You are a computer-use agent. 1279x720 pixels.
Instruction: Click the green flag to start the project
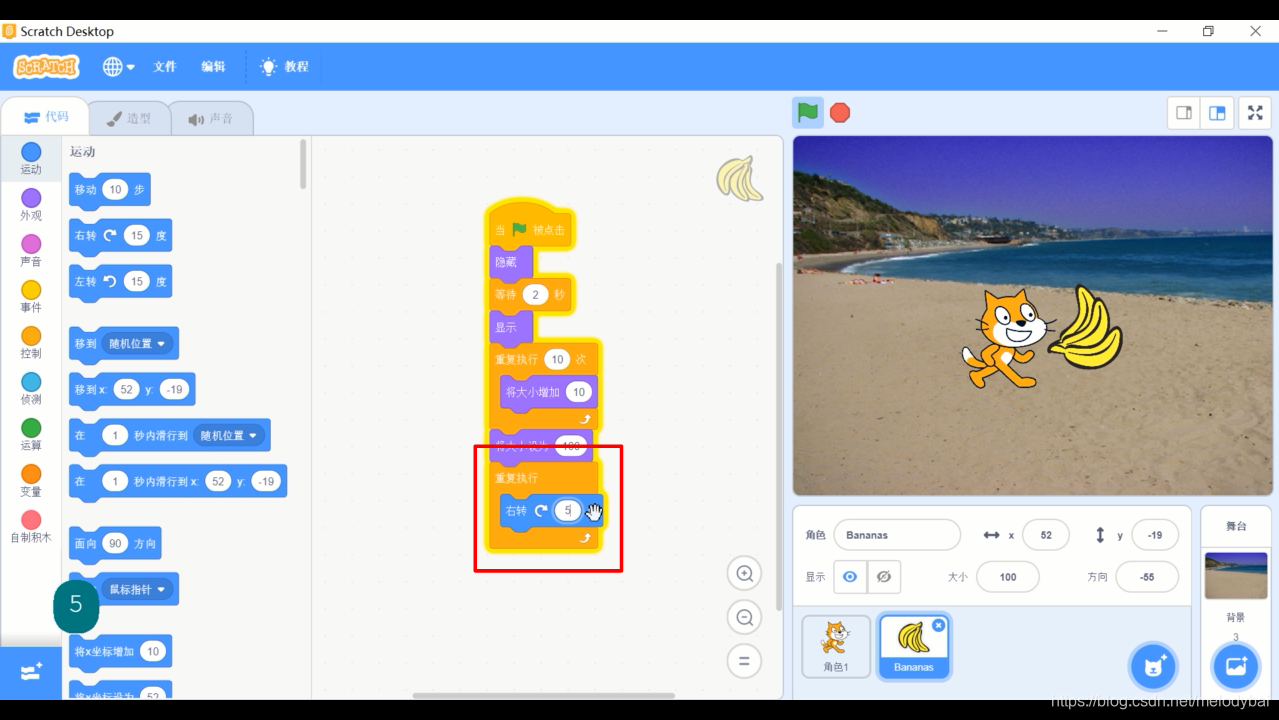click(x=808, y=112)
